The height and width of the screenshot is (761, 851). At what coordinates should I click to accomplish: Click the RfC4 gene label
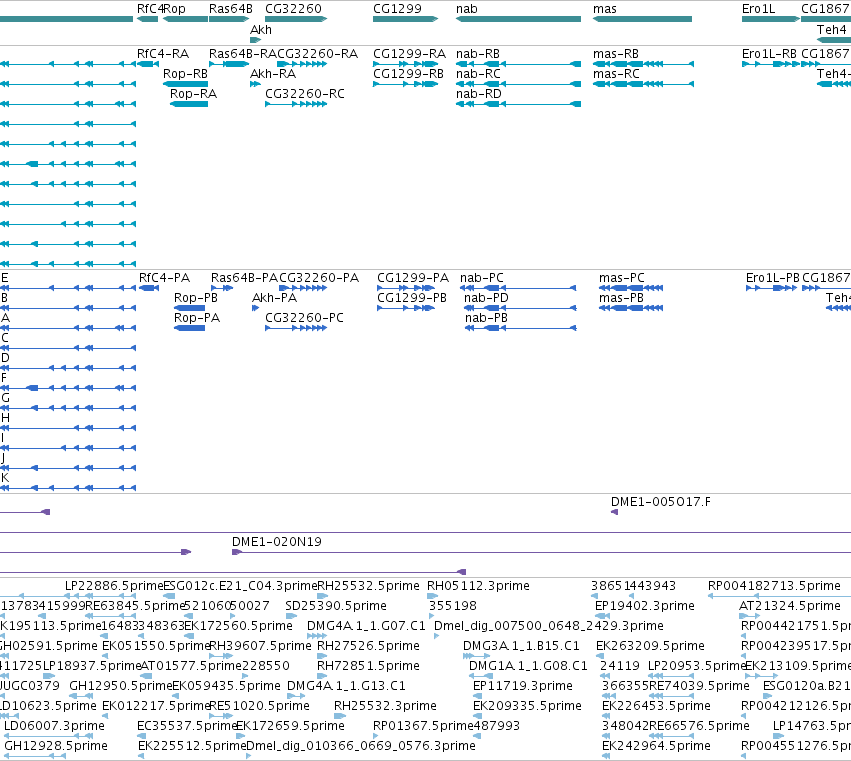coord(150,9)
